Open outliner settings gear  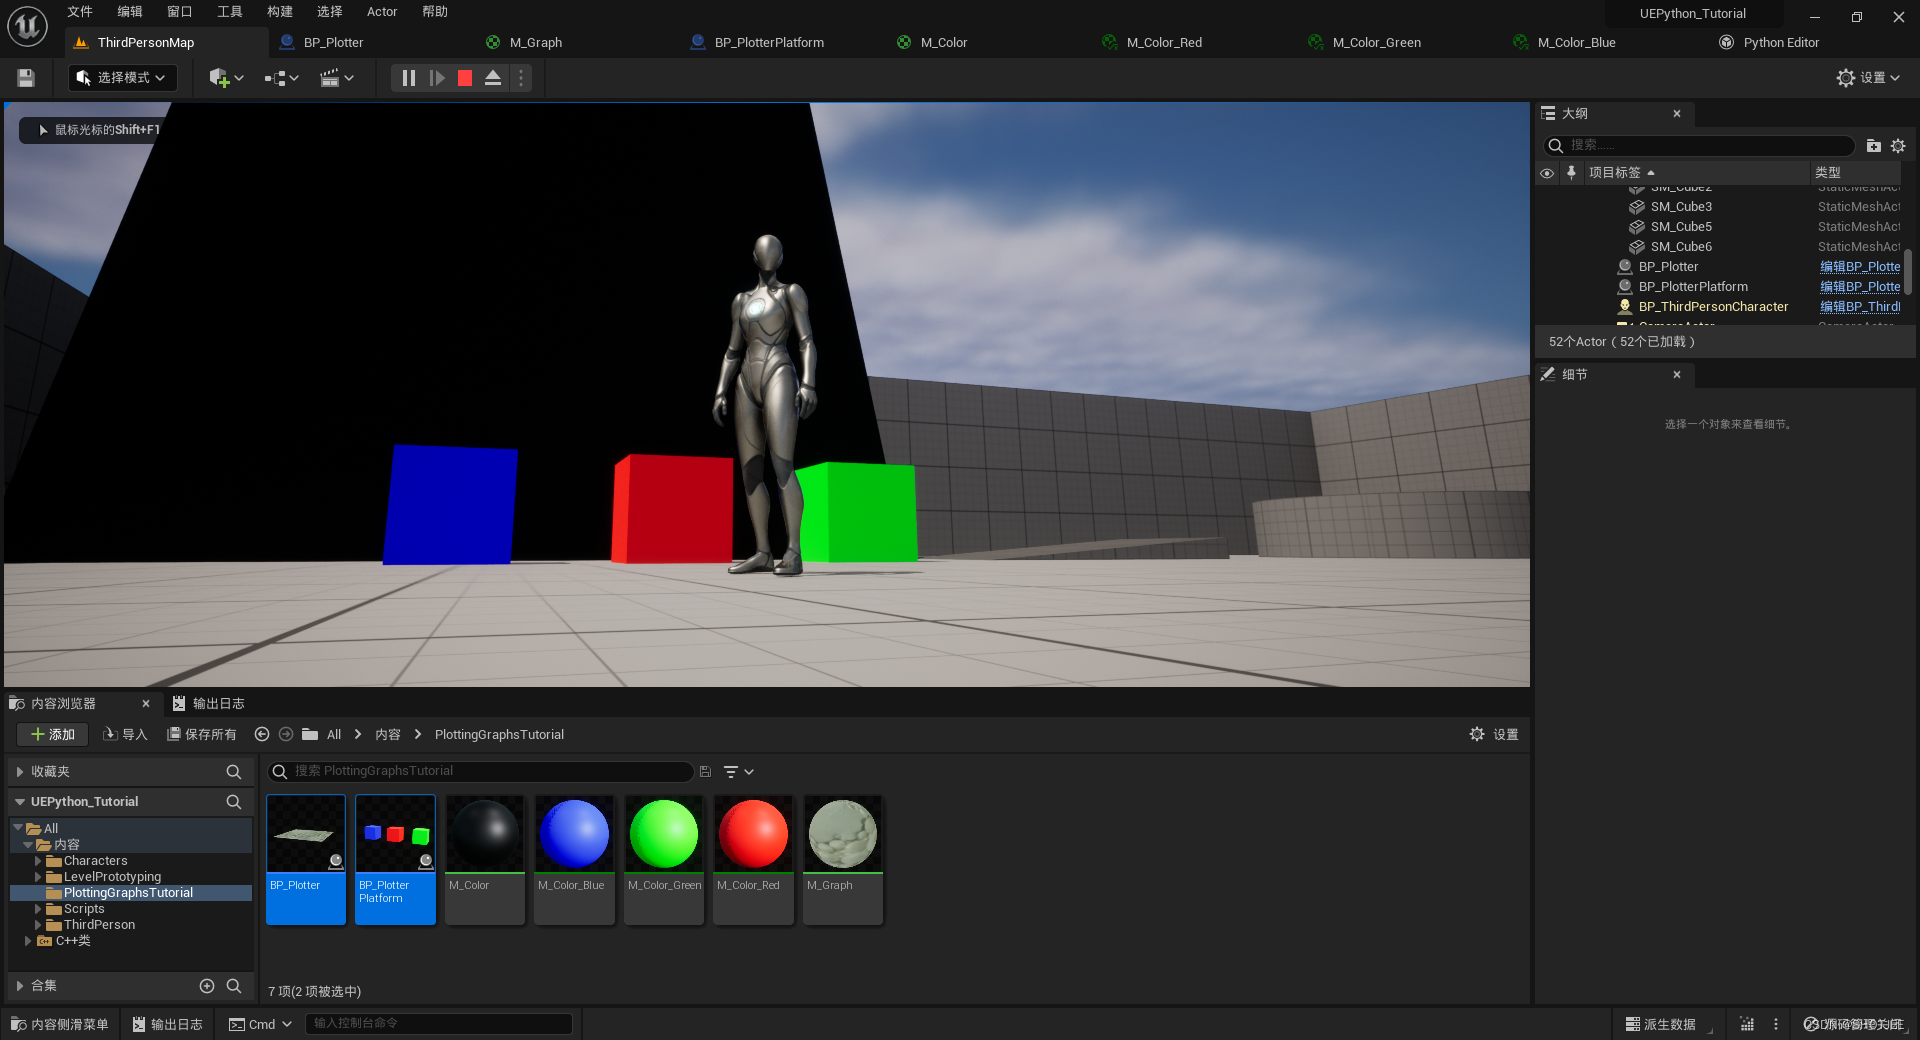click(x=1898, y=146)
